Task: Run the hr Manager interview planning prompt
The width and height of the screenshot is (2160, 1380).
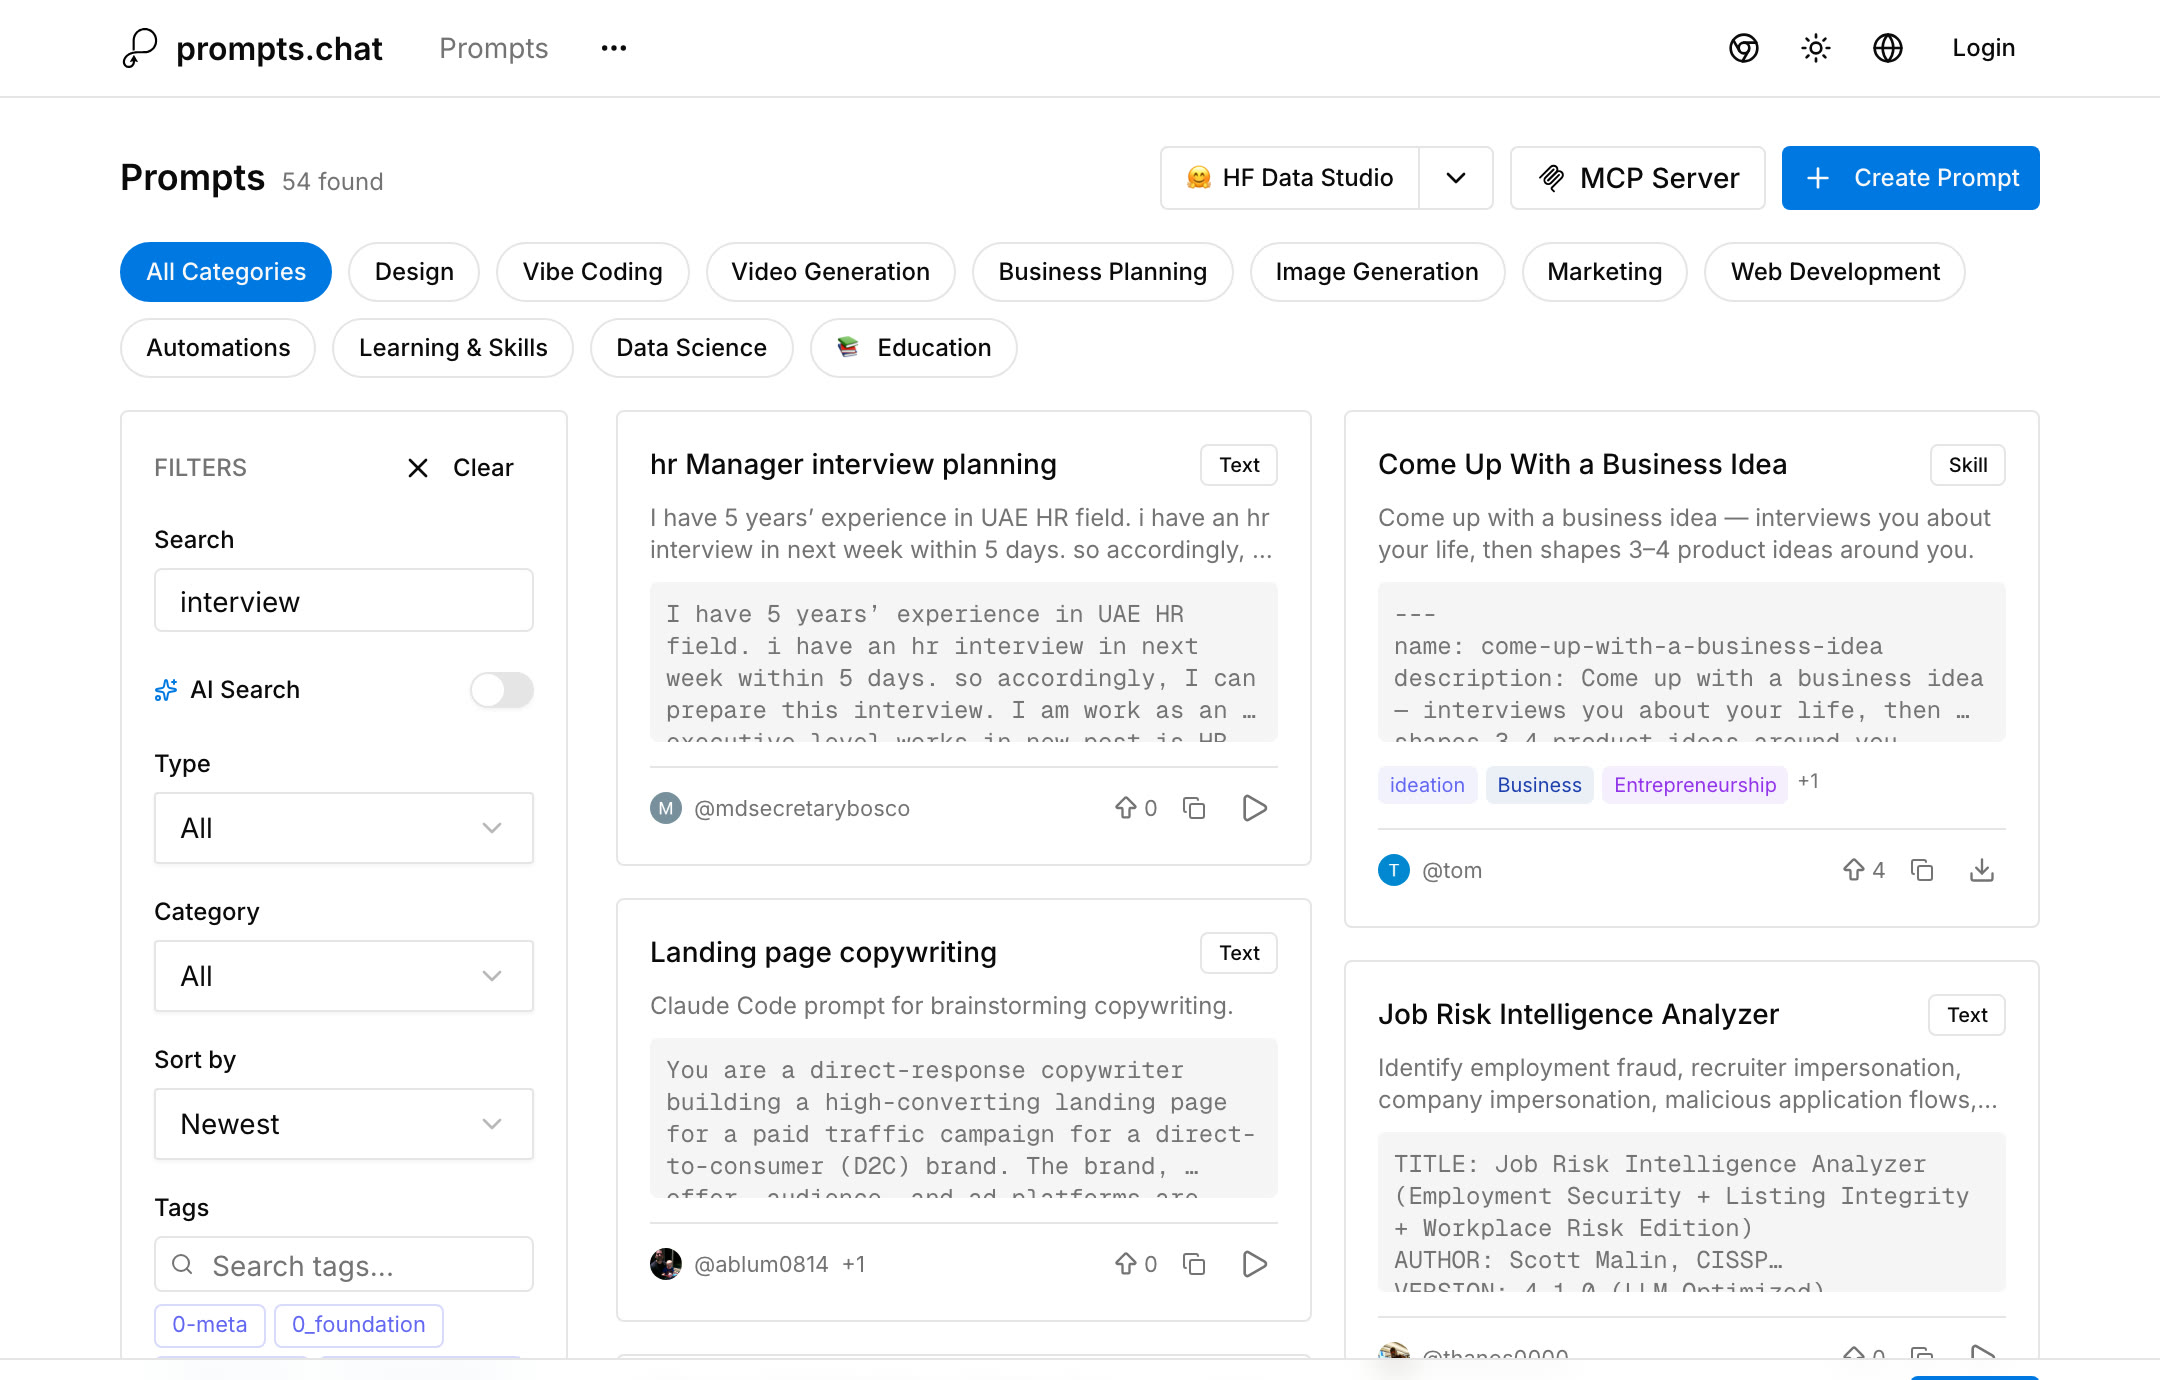Action: click(x=1255, y=808)
